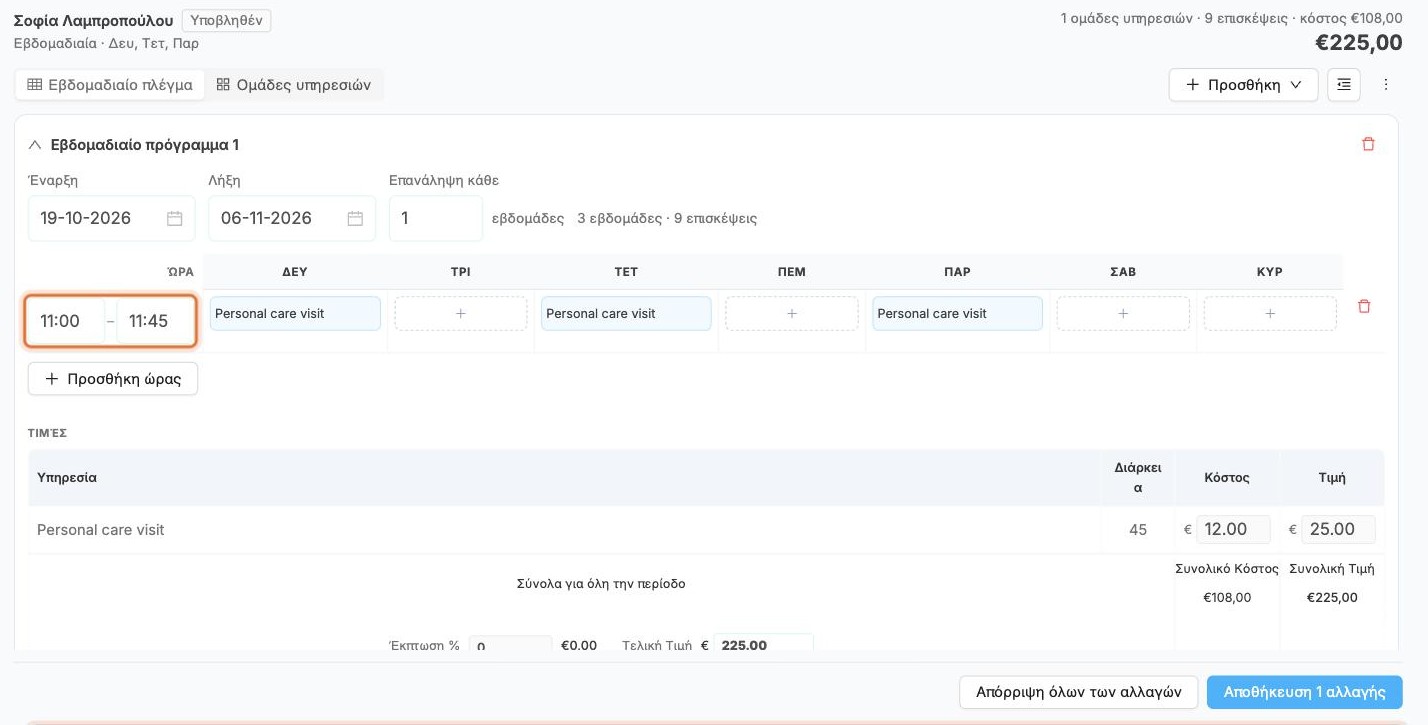The image size is (1428, 725).
Task: Click the Σοφία Λαμπροπούλου name
Action: pos(93,20)
